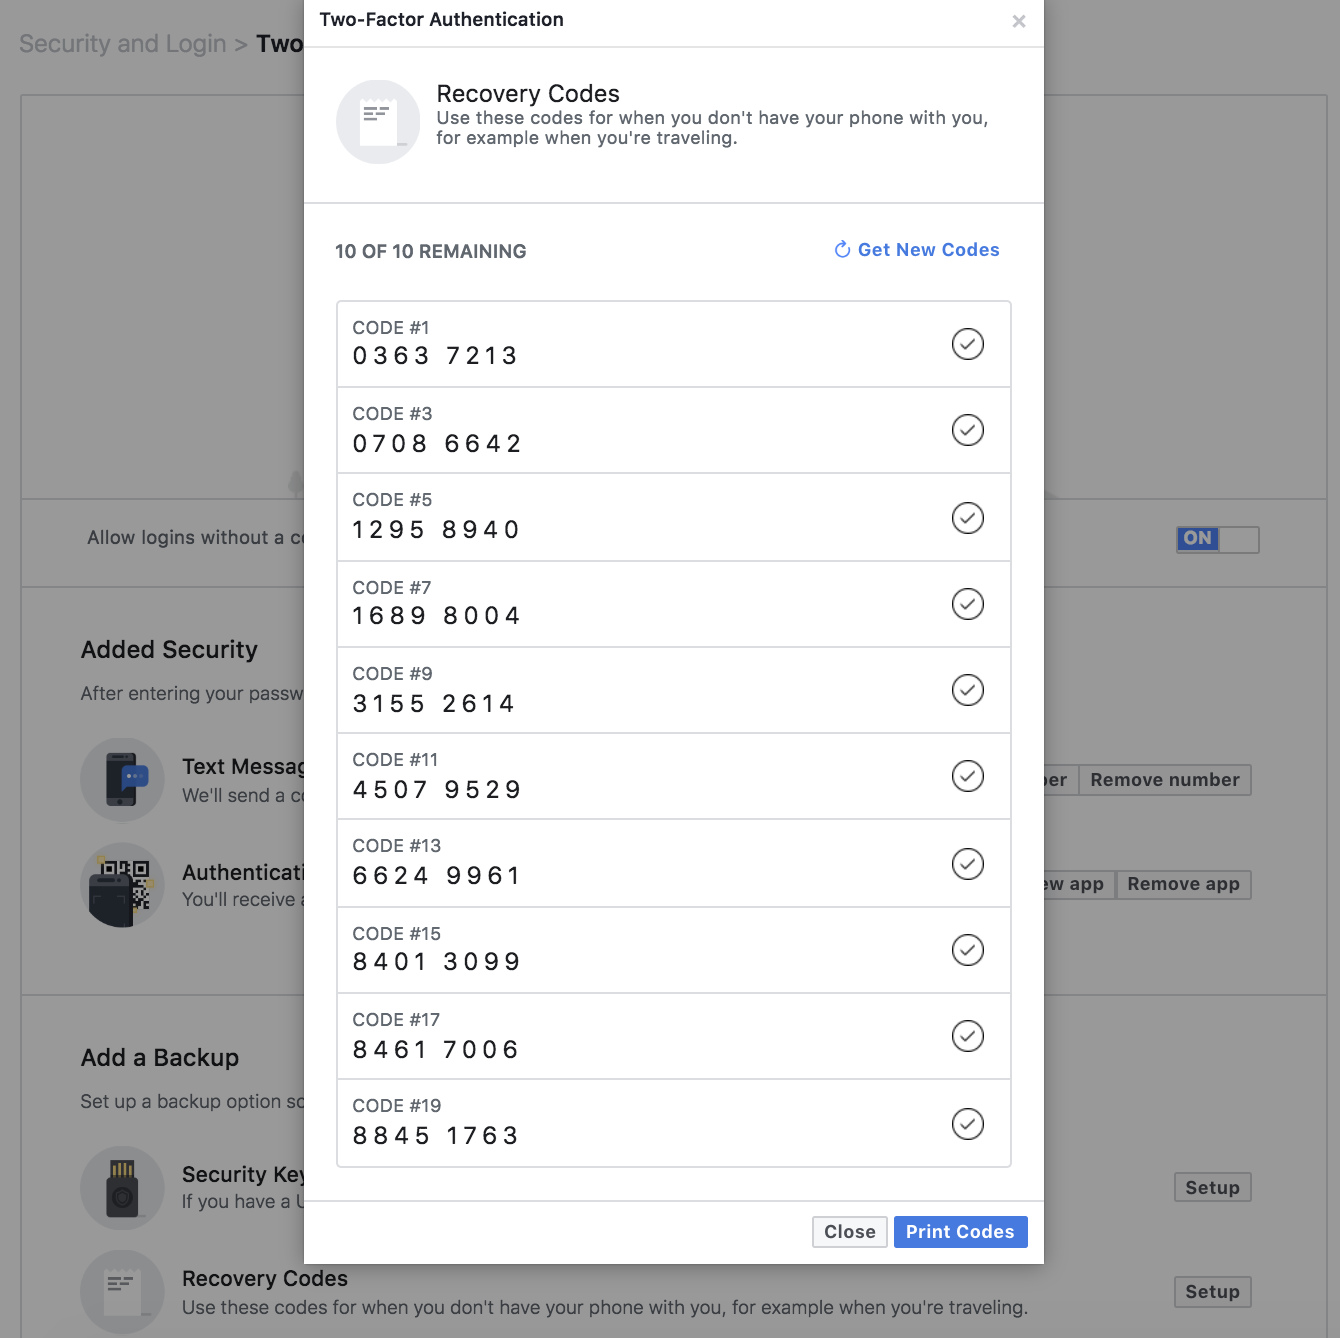Mark Code #3 with its circle checkmark
The image size is (1340, 1338).
(967, 430)
